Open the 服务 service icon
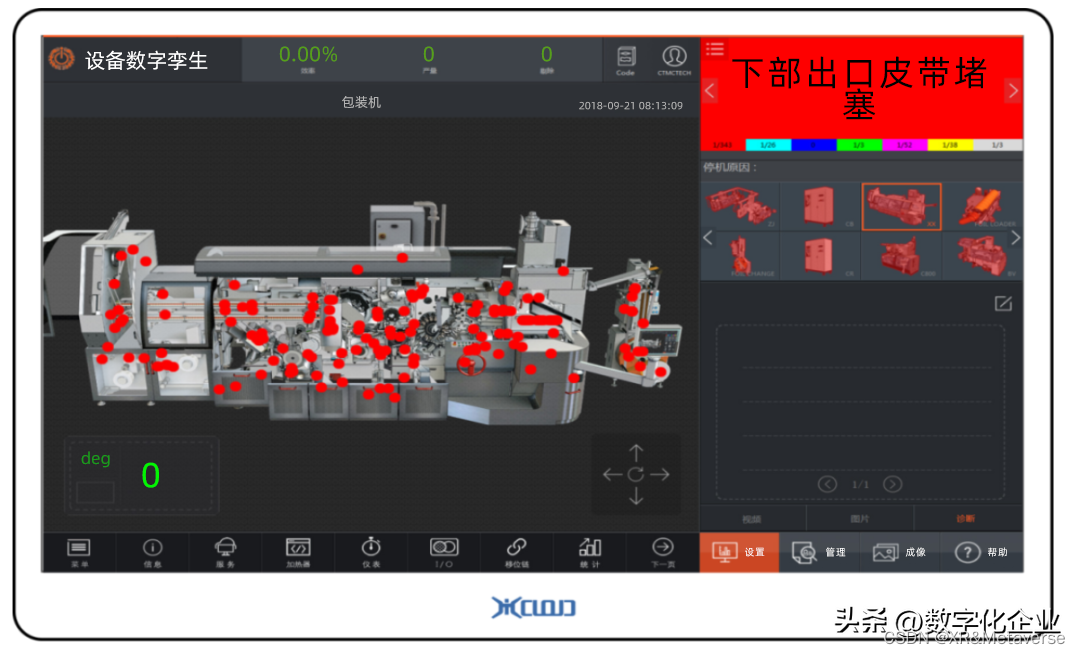This screenshot has width=1080, height=654. point(226,551)
